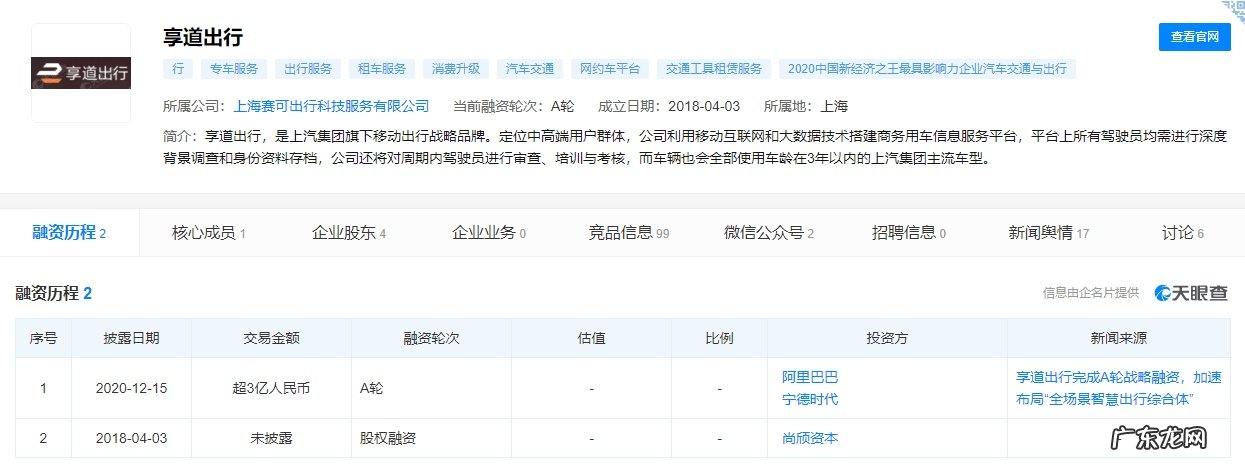Switch to the 融资历程 tab

[69, 233]
